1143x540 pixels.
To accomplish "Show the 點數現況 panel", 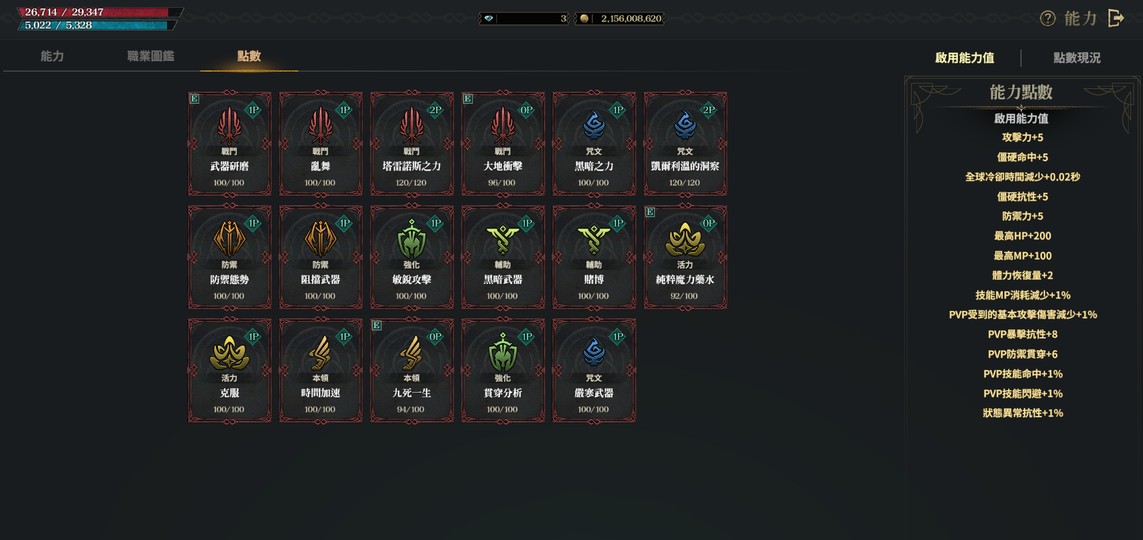I will coord(1077,58).
